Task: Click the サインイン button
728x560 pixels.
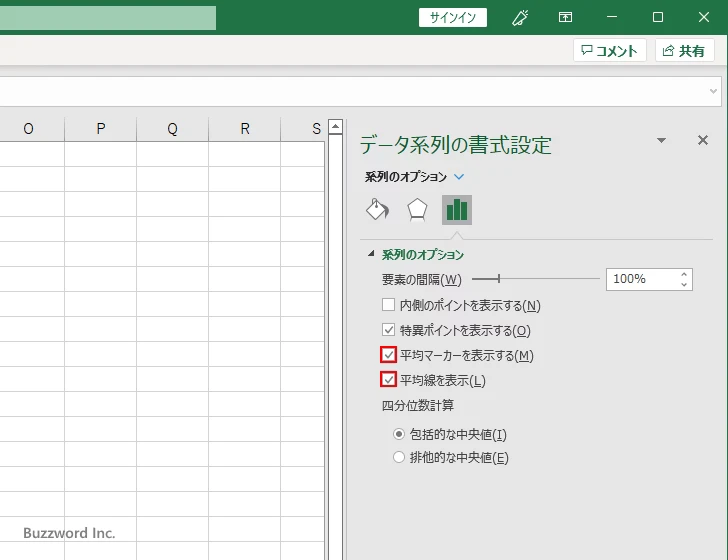Action: click(453, 18)
